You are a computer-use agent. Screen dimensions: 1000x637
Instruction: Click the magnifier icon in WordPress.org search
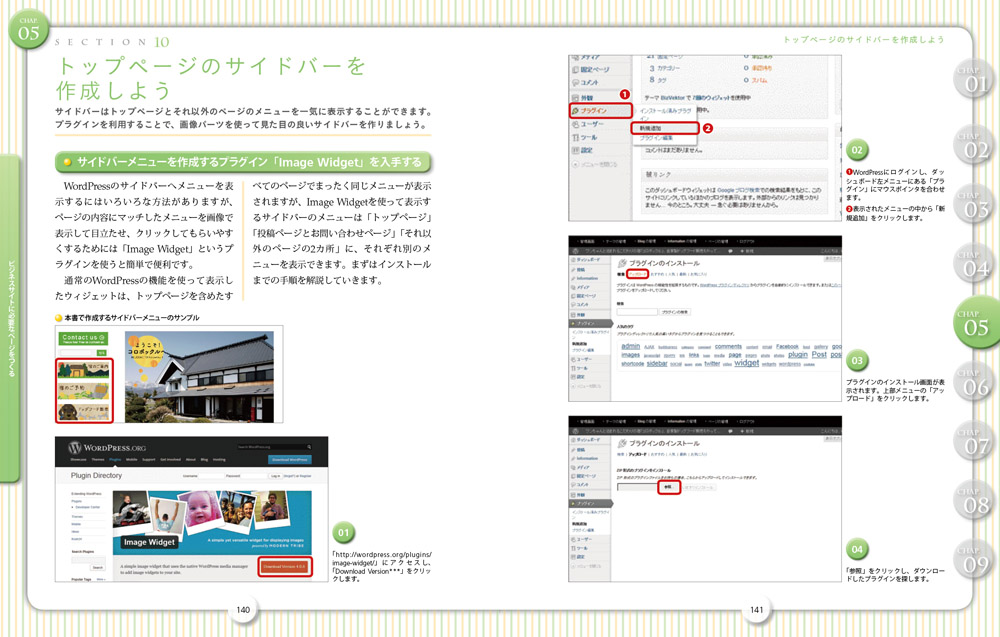309,447
